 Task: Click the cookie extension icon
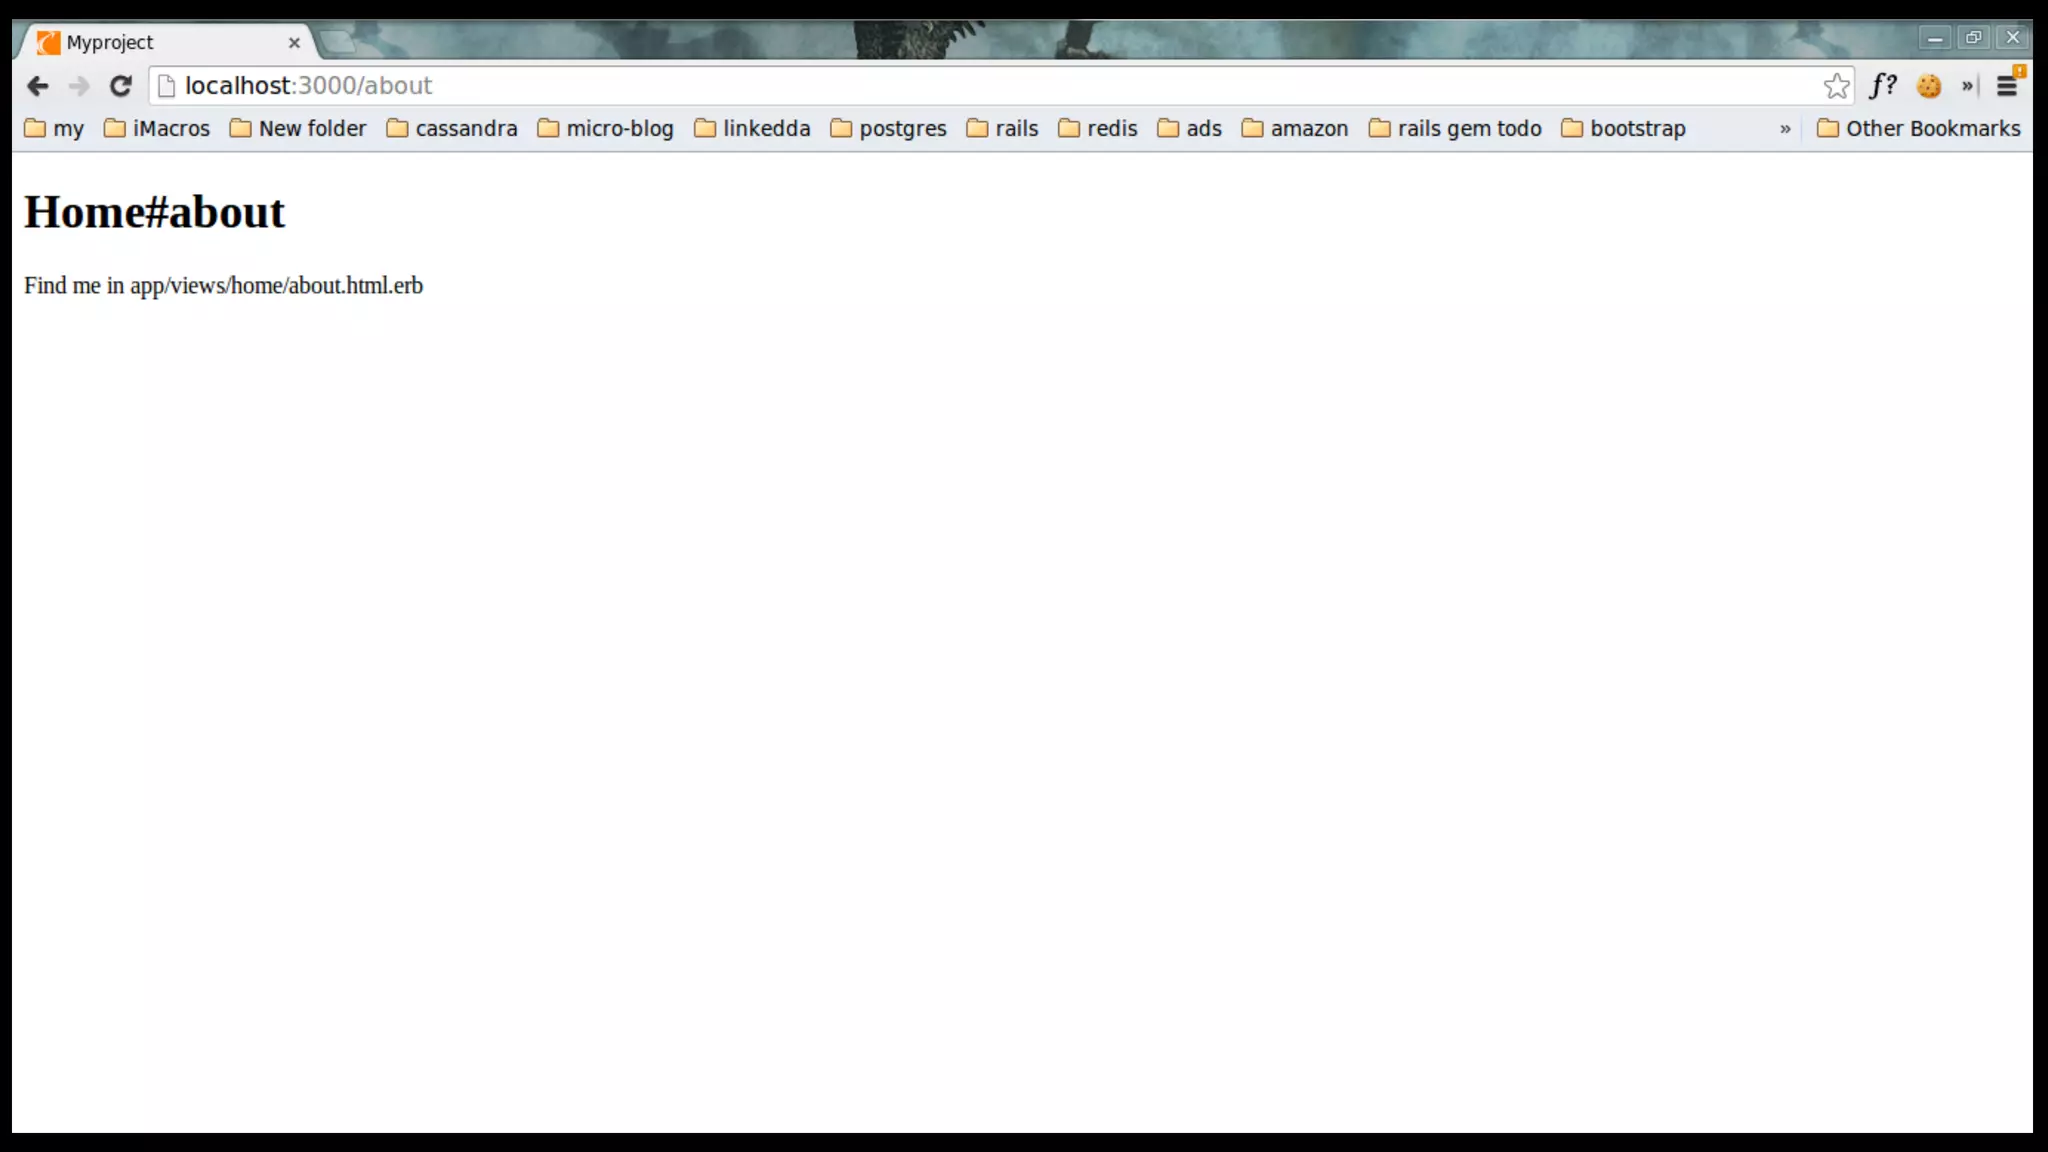pyautogui.click(x=1929, y=86)
